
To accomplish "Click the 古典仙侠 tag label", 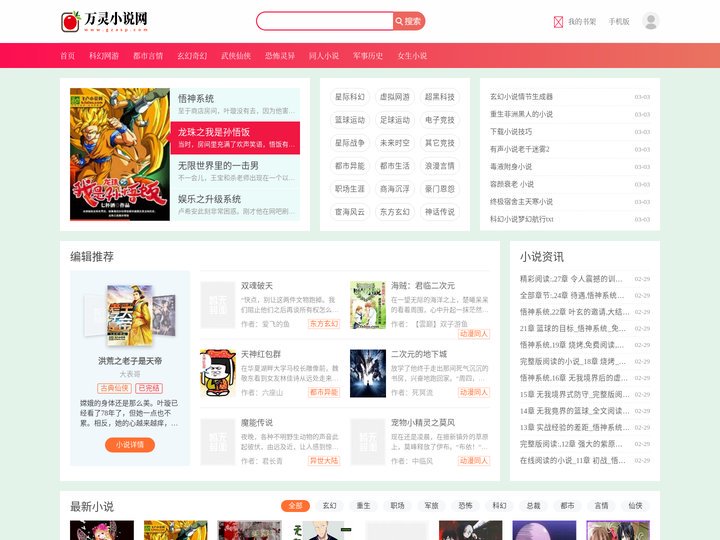I will point(114,388).
